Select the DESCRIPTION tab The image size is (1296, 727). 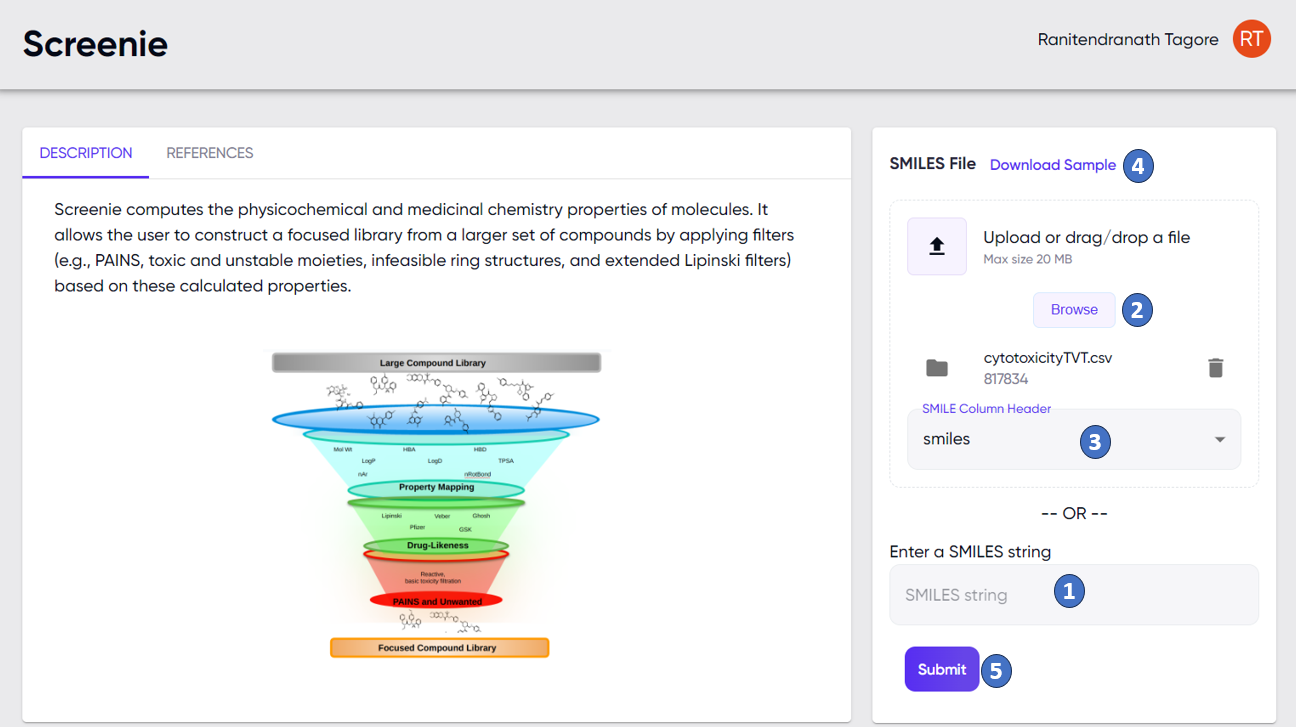click(x=86, y=153)
